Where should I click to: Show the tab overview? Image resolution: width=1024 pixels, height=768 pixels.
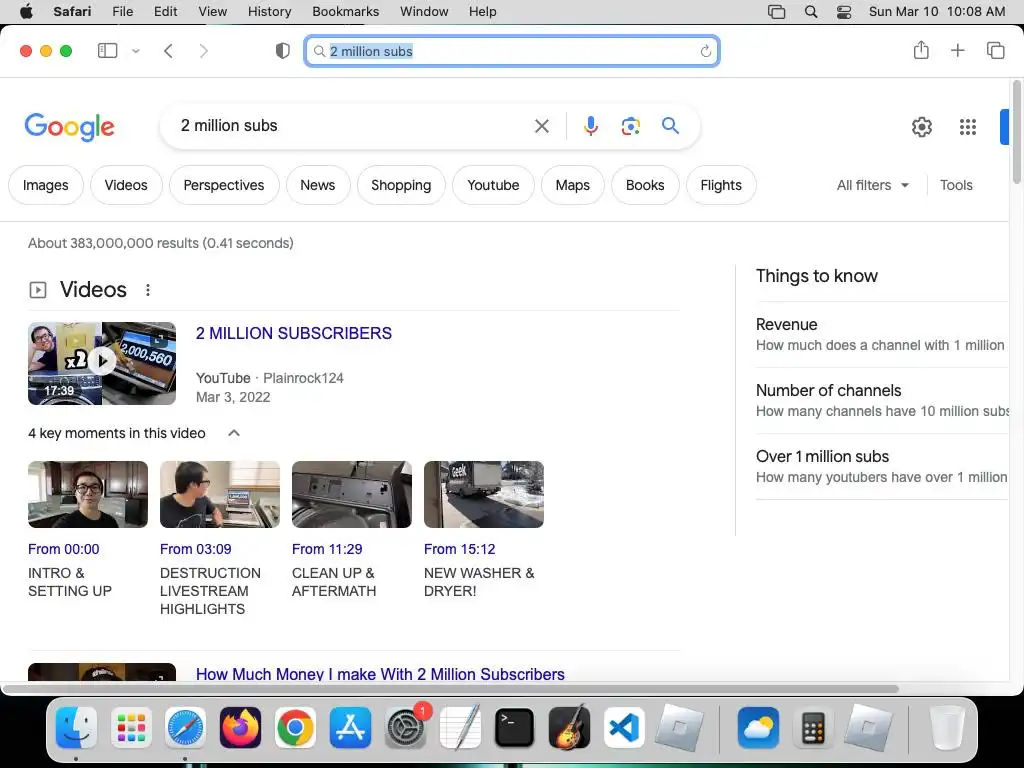pos(995,50)
